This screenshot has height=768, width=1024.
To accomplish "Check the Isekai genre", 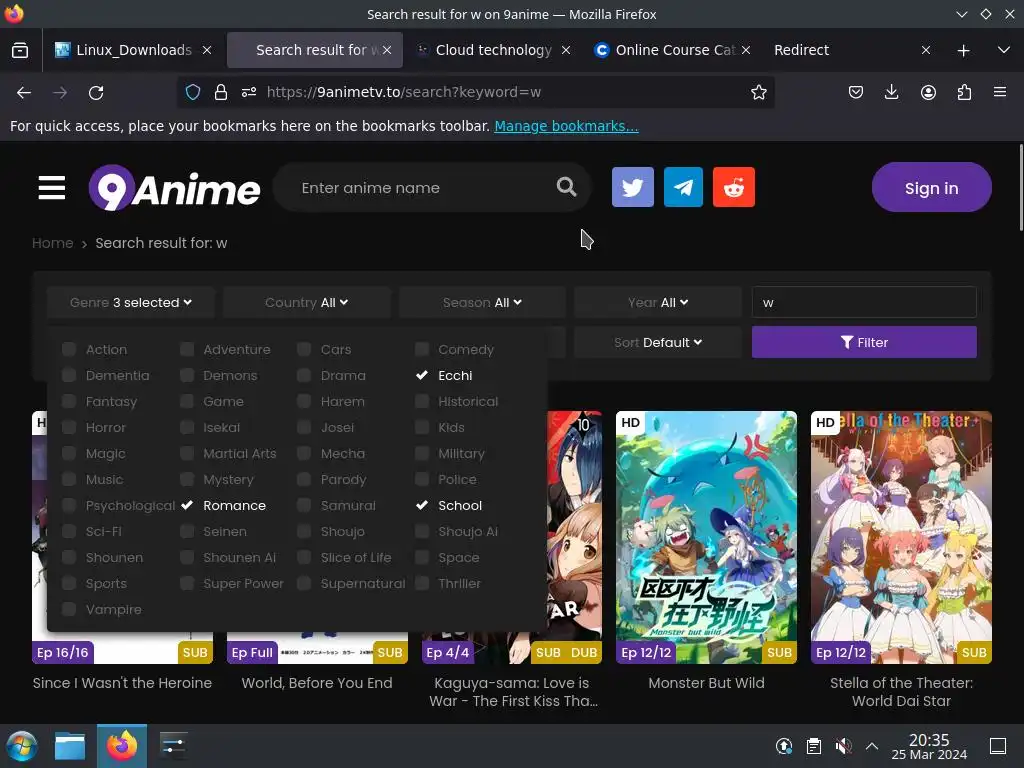I will 187,428.
